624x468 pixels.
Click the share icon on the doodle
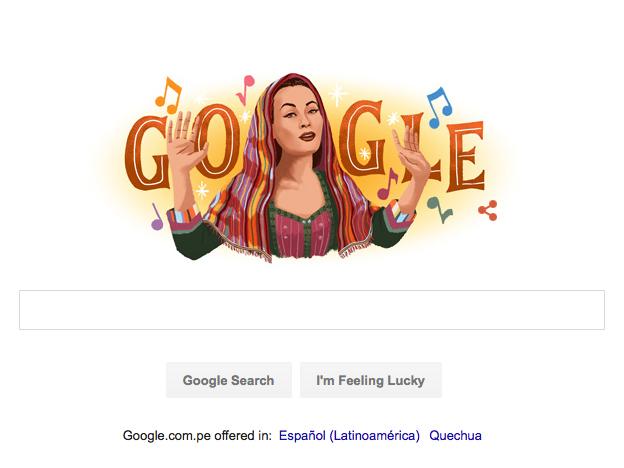(488, 211)
